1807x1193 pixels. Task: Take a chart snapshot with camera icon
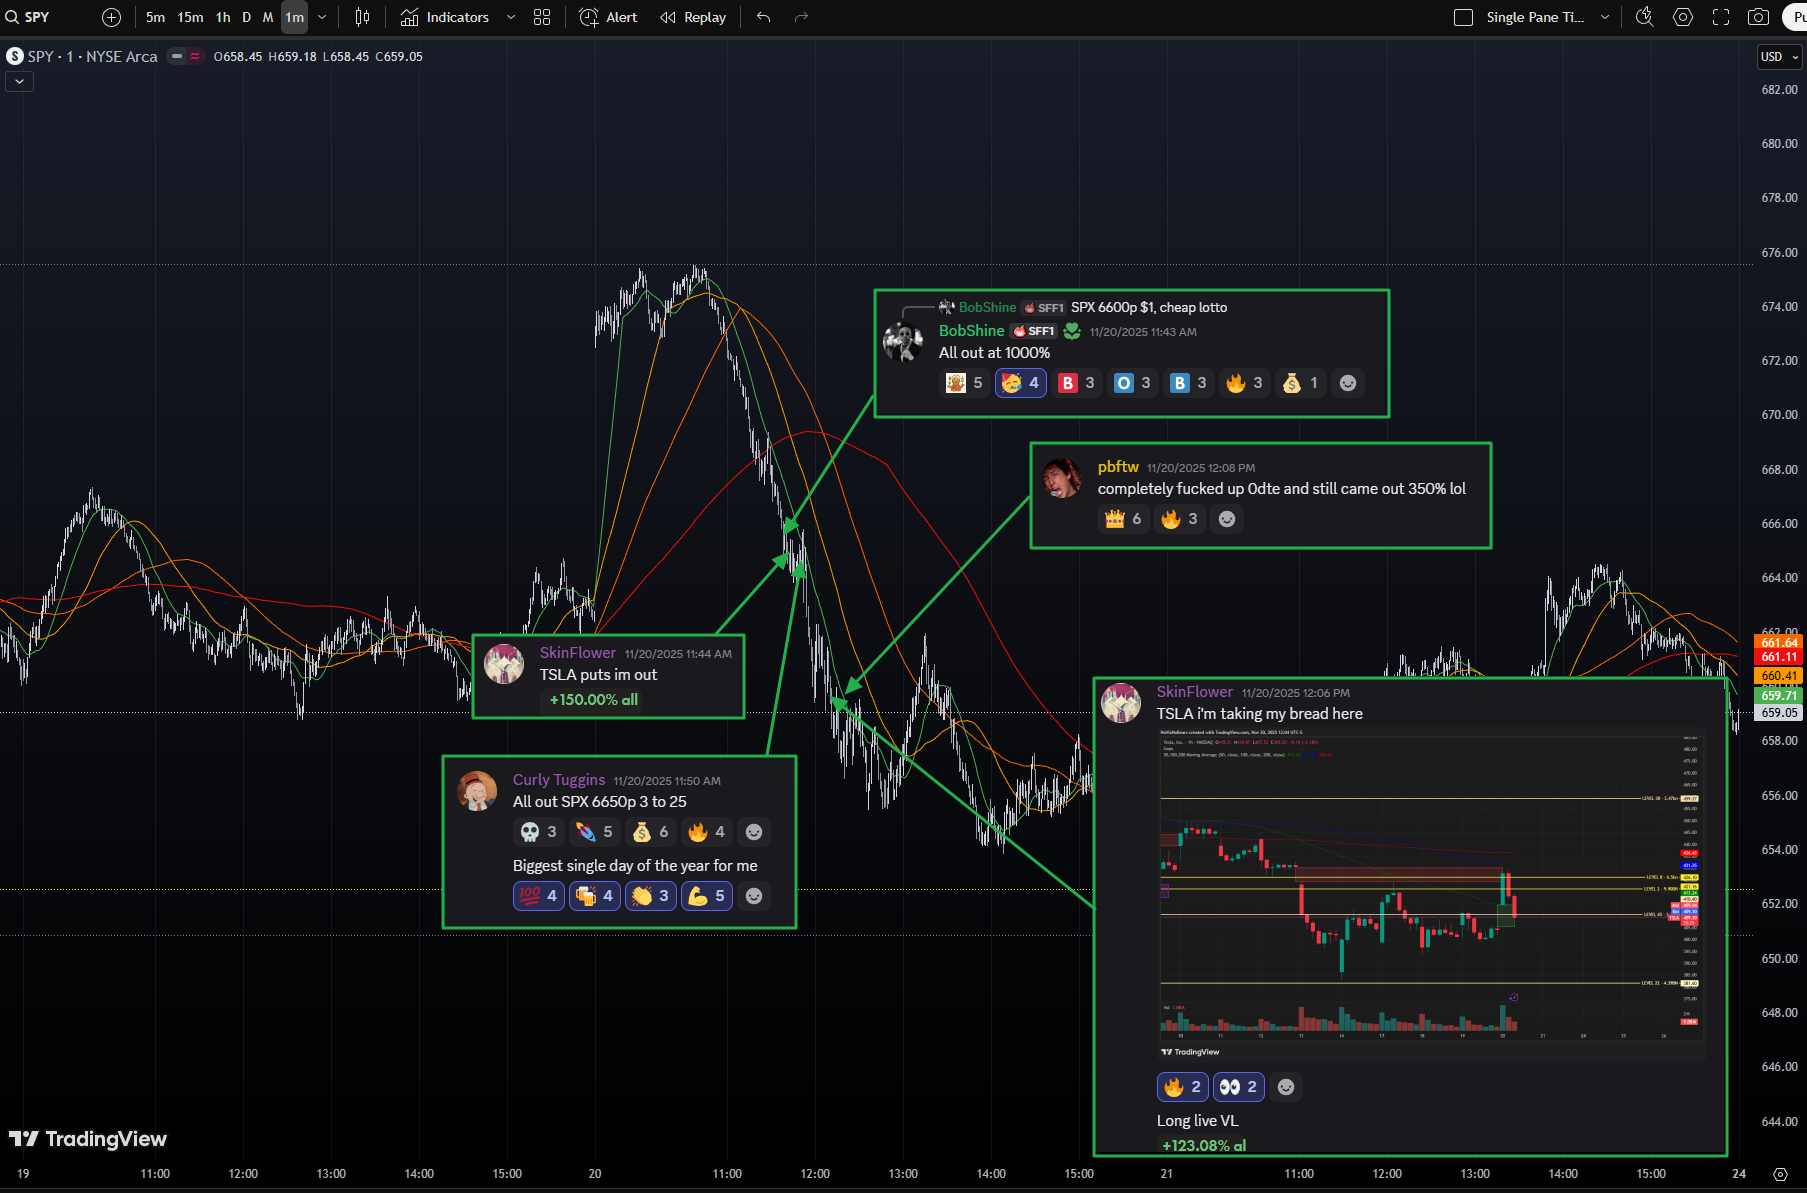click(x=1758, y=17)
